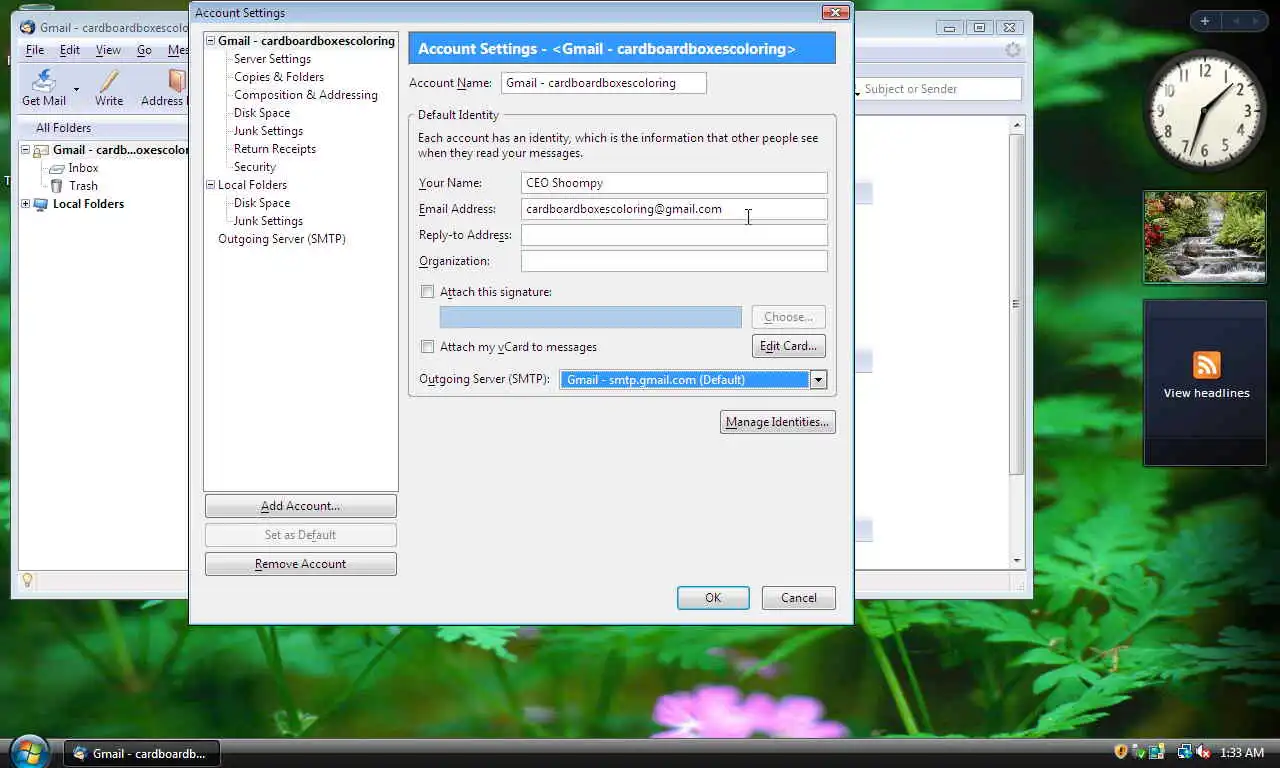Select Security settings page
Image resolution: width=1280 pixels, height=768 pixels.
(x=255, y=167)
